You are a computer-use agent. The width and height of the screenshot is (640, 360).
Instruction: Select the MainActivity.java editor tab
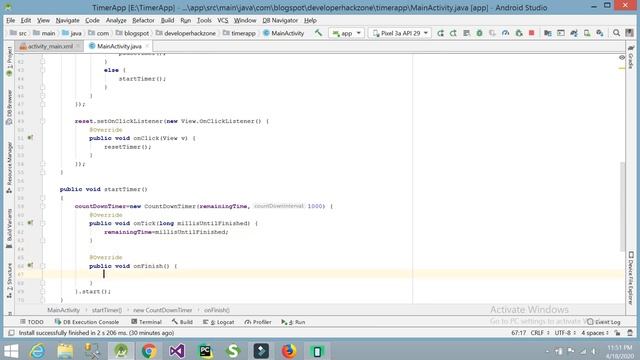(119, 46)
